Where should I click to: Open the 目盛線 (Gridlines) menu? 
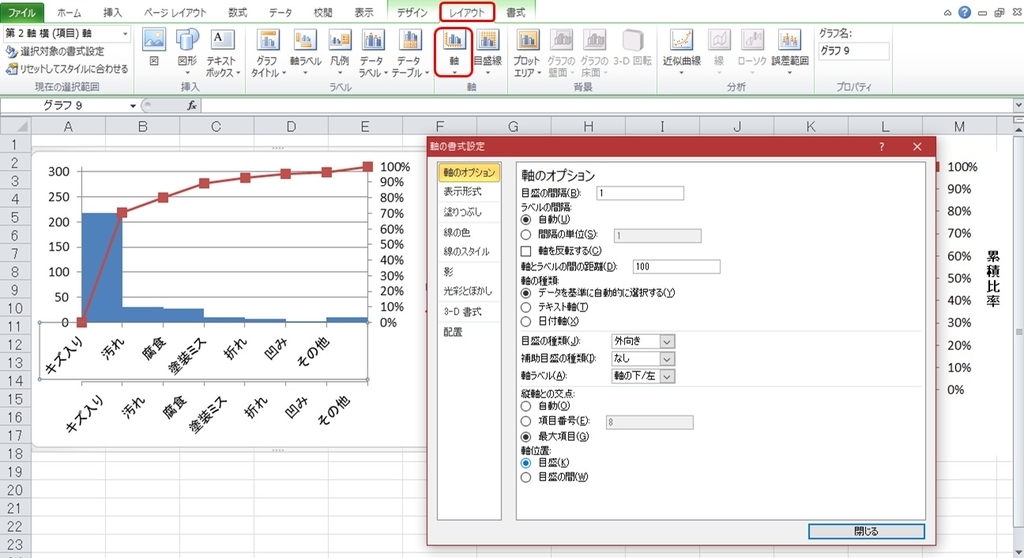[488, 52]
